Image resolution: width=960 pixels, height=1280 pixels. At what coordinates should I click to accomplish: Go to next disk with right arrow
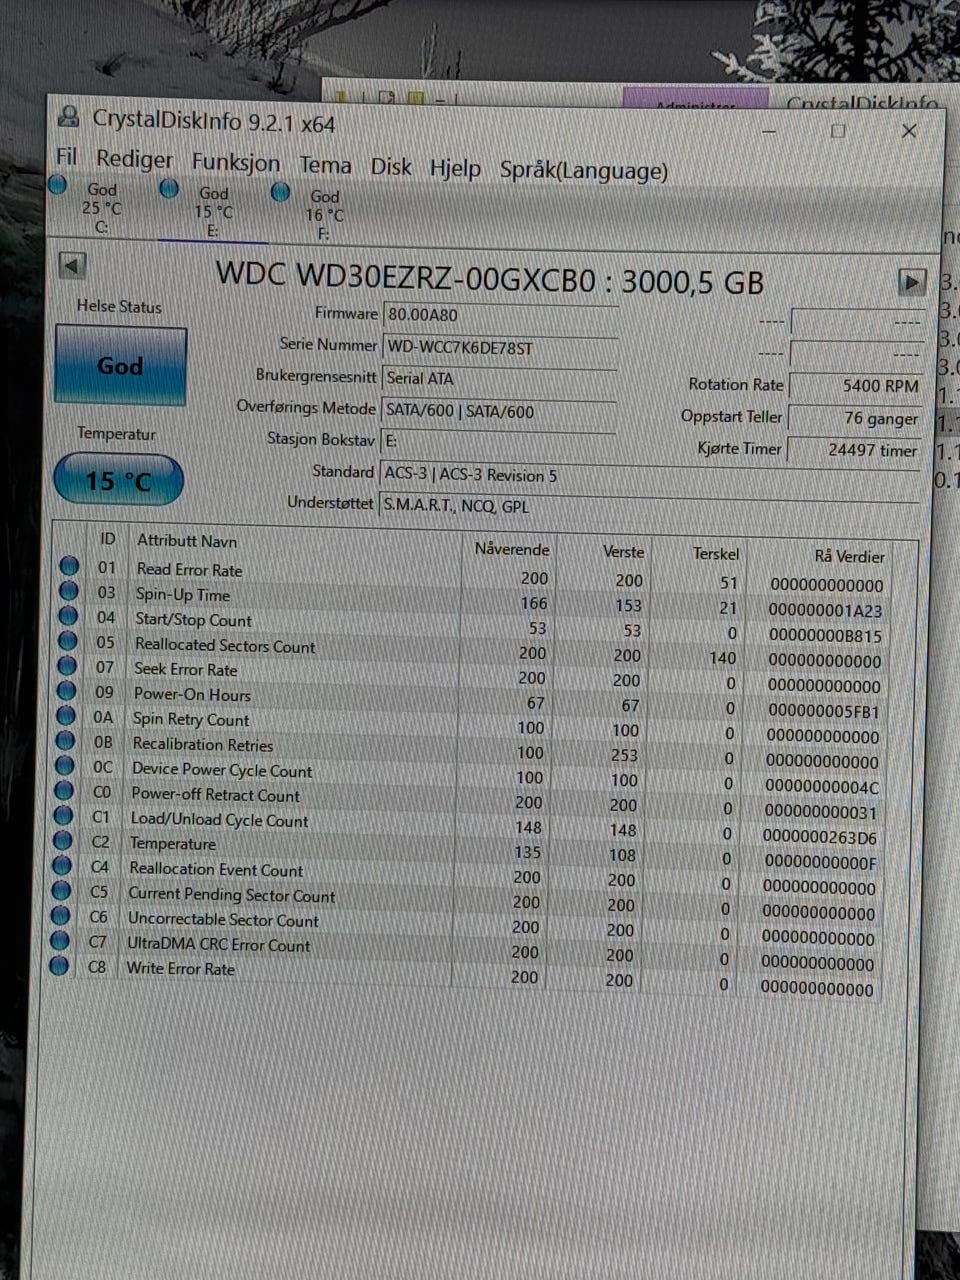tap(911, 282)
